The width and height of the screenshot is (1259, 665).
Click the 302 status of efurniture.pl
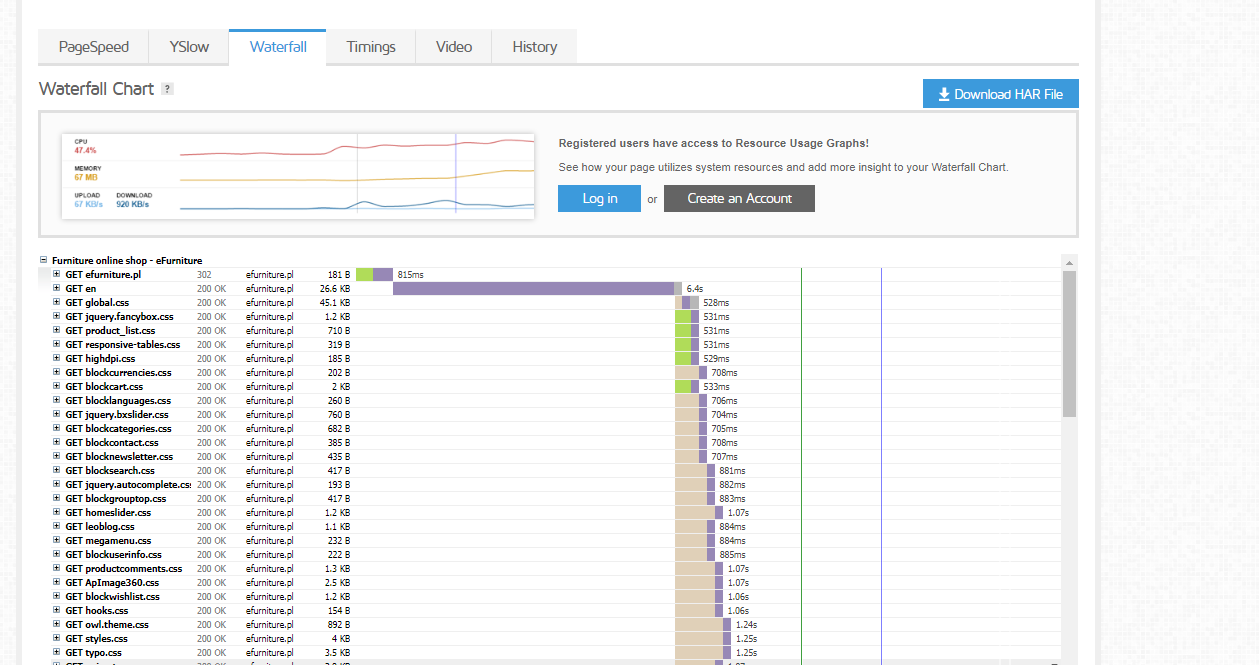pyautogui.click(x=204, y=274)
